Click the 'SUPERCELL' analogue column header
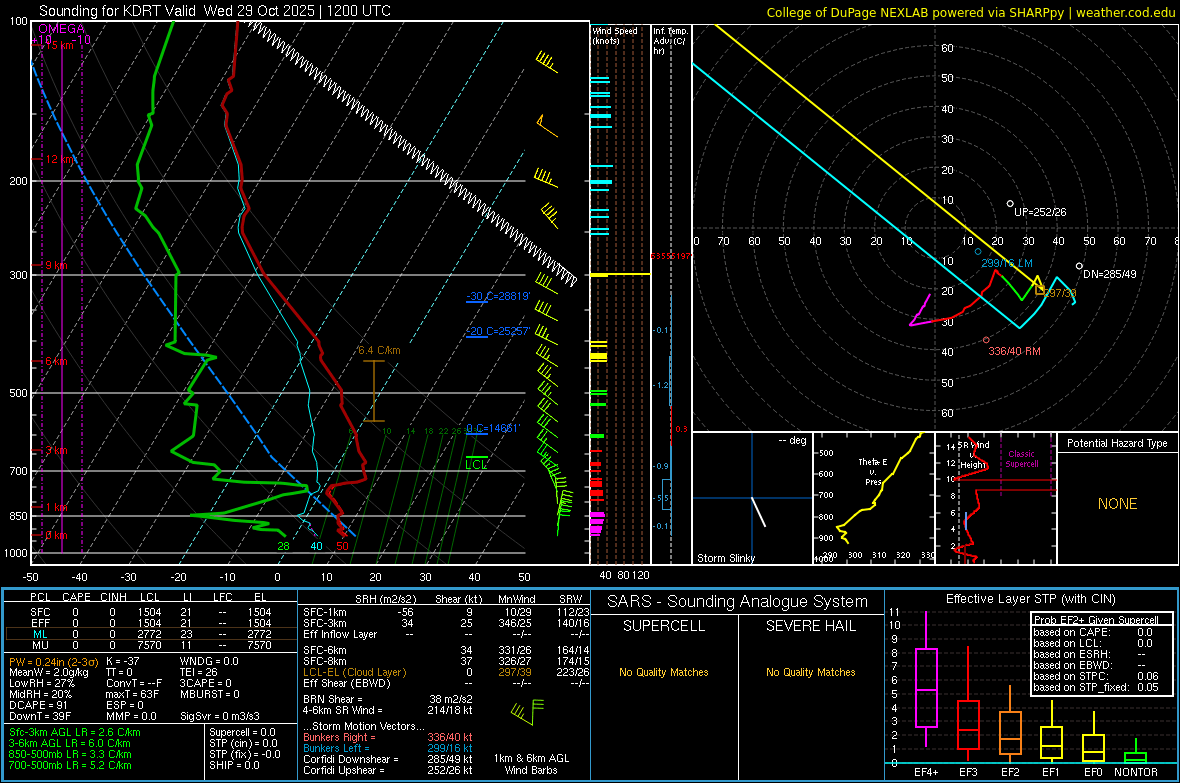This screenshot has height=783, width=1180. click(x=664, y=626)
